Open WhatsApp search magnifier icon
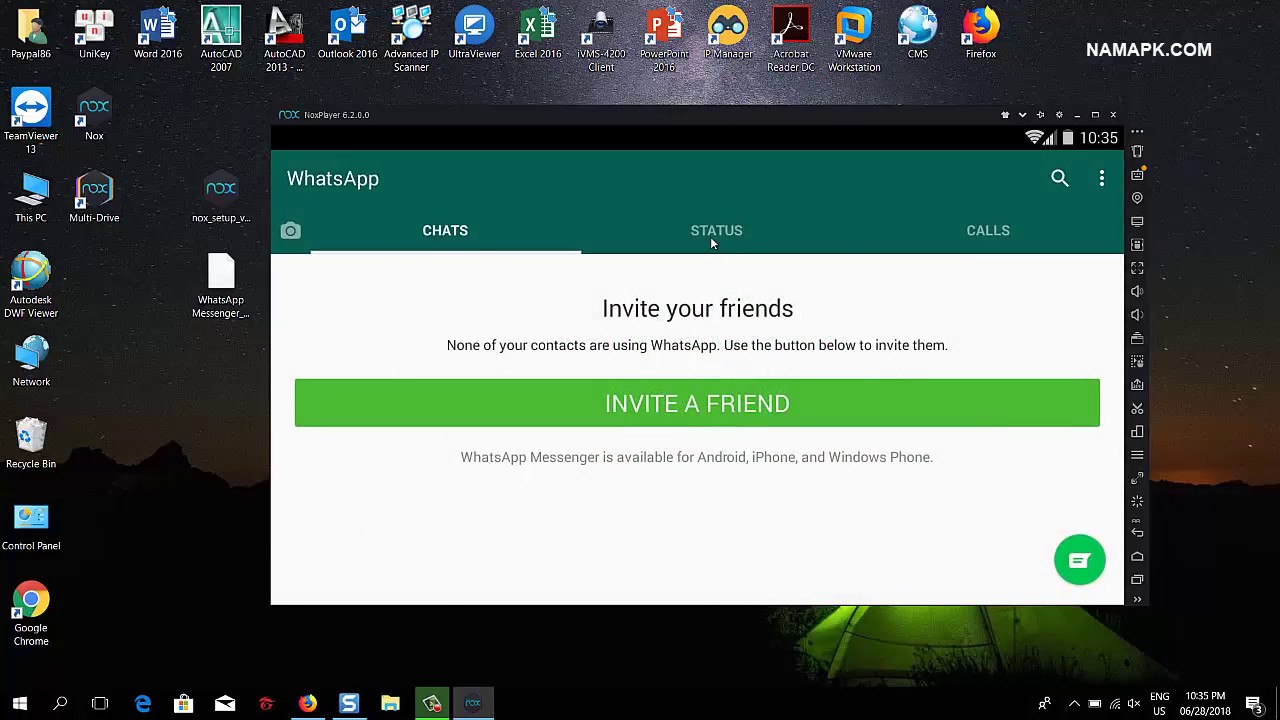1280x720 pixels. click(1060, 178)
